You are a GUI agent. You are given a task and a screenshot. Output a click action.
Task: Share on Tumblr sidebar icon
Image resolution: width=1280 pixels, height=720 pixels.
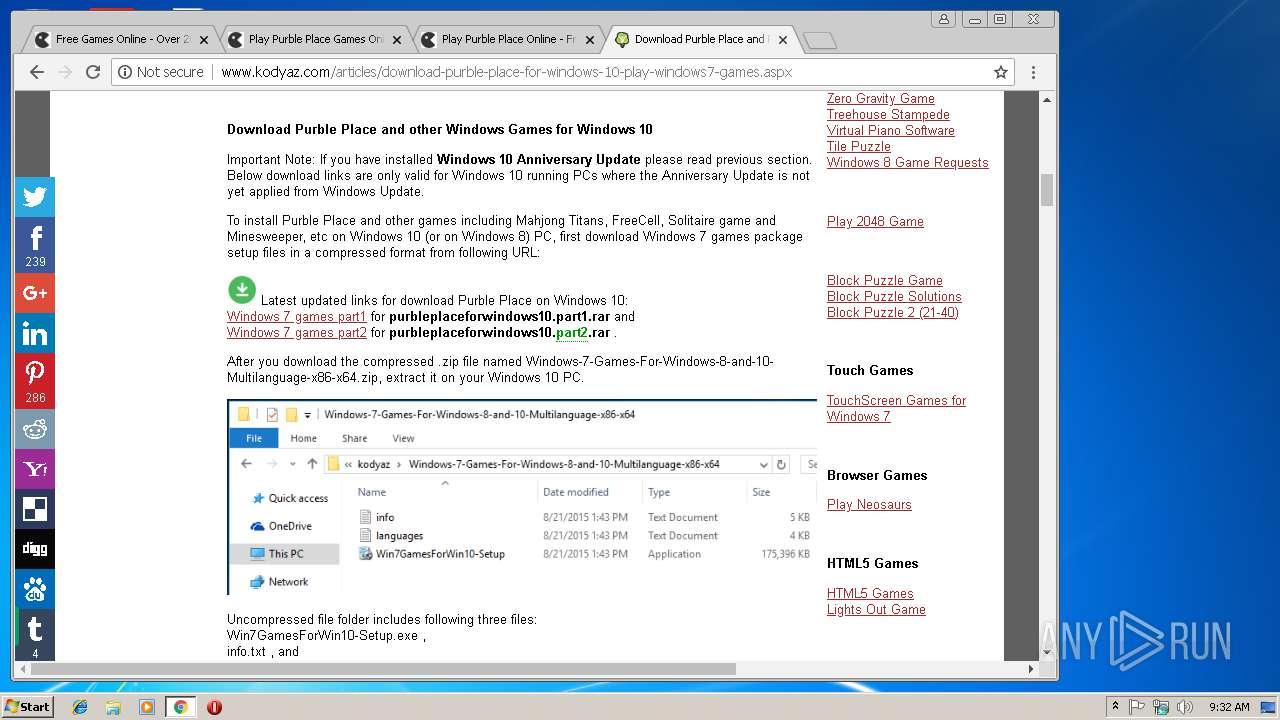click(35, 635)
